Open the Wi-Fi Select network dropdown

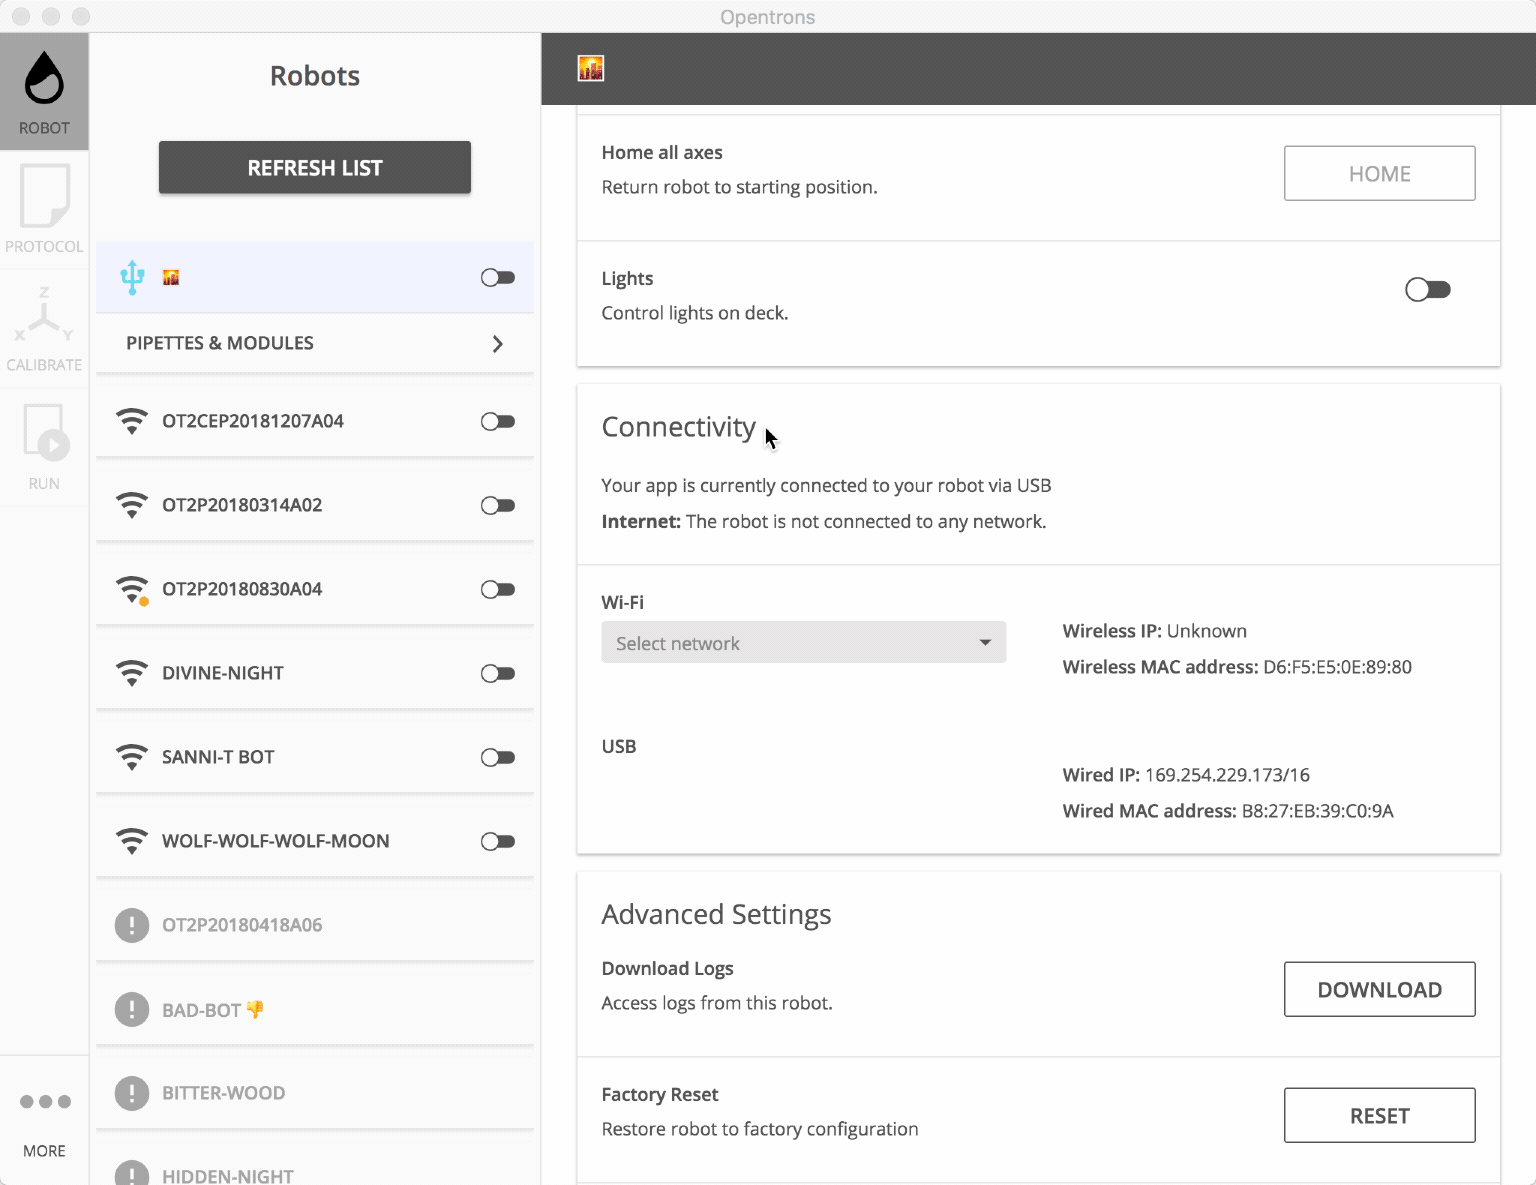tap(804, 643)
